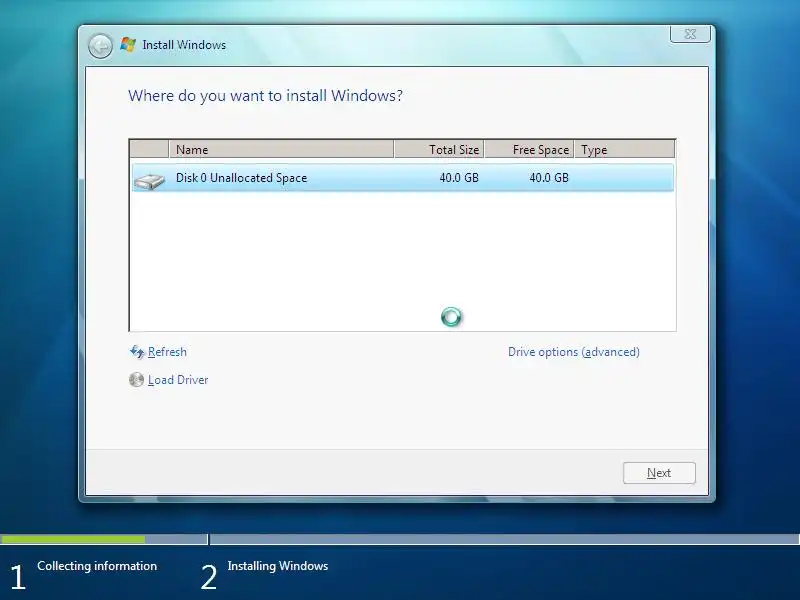Click the Refresh arrows icon
Viewport: 800px width, 600px height.
(x=137, y=352)
